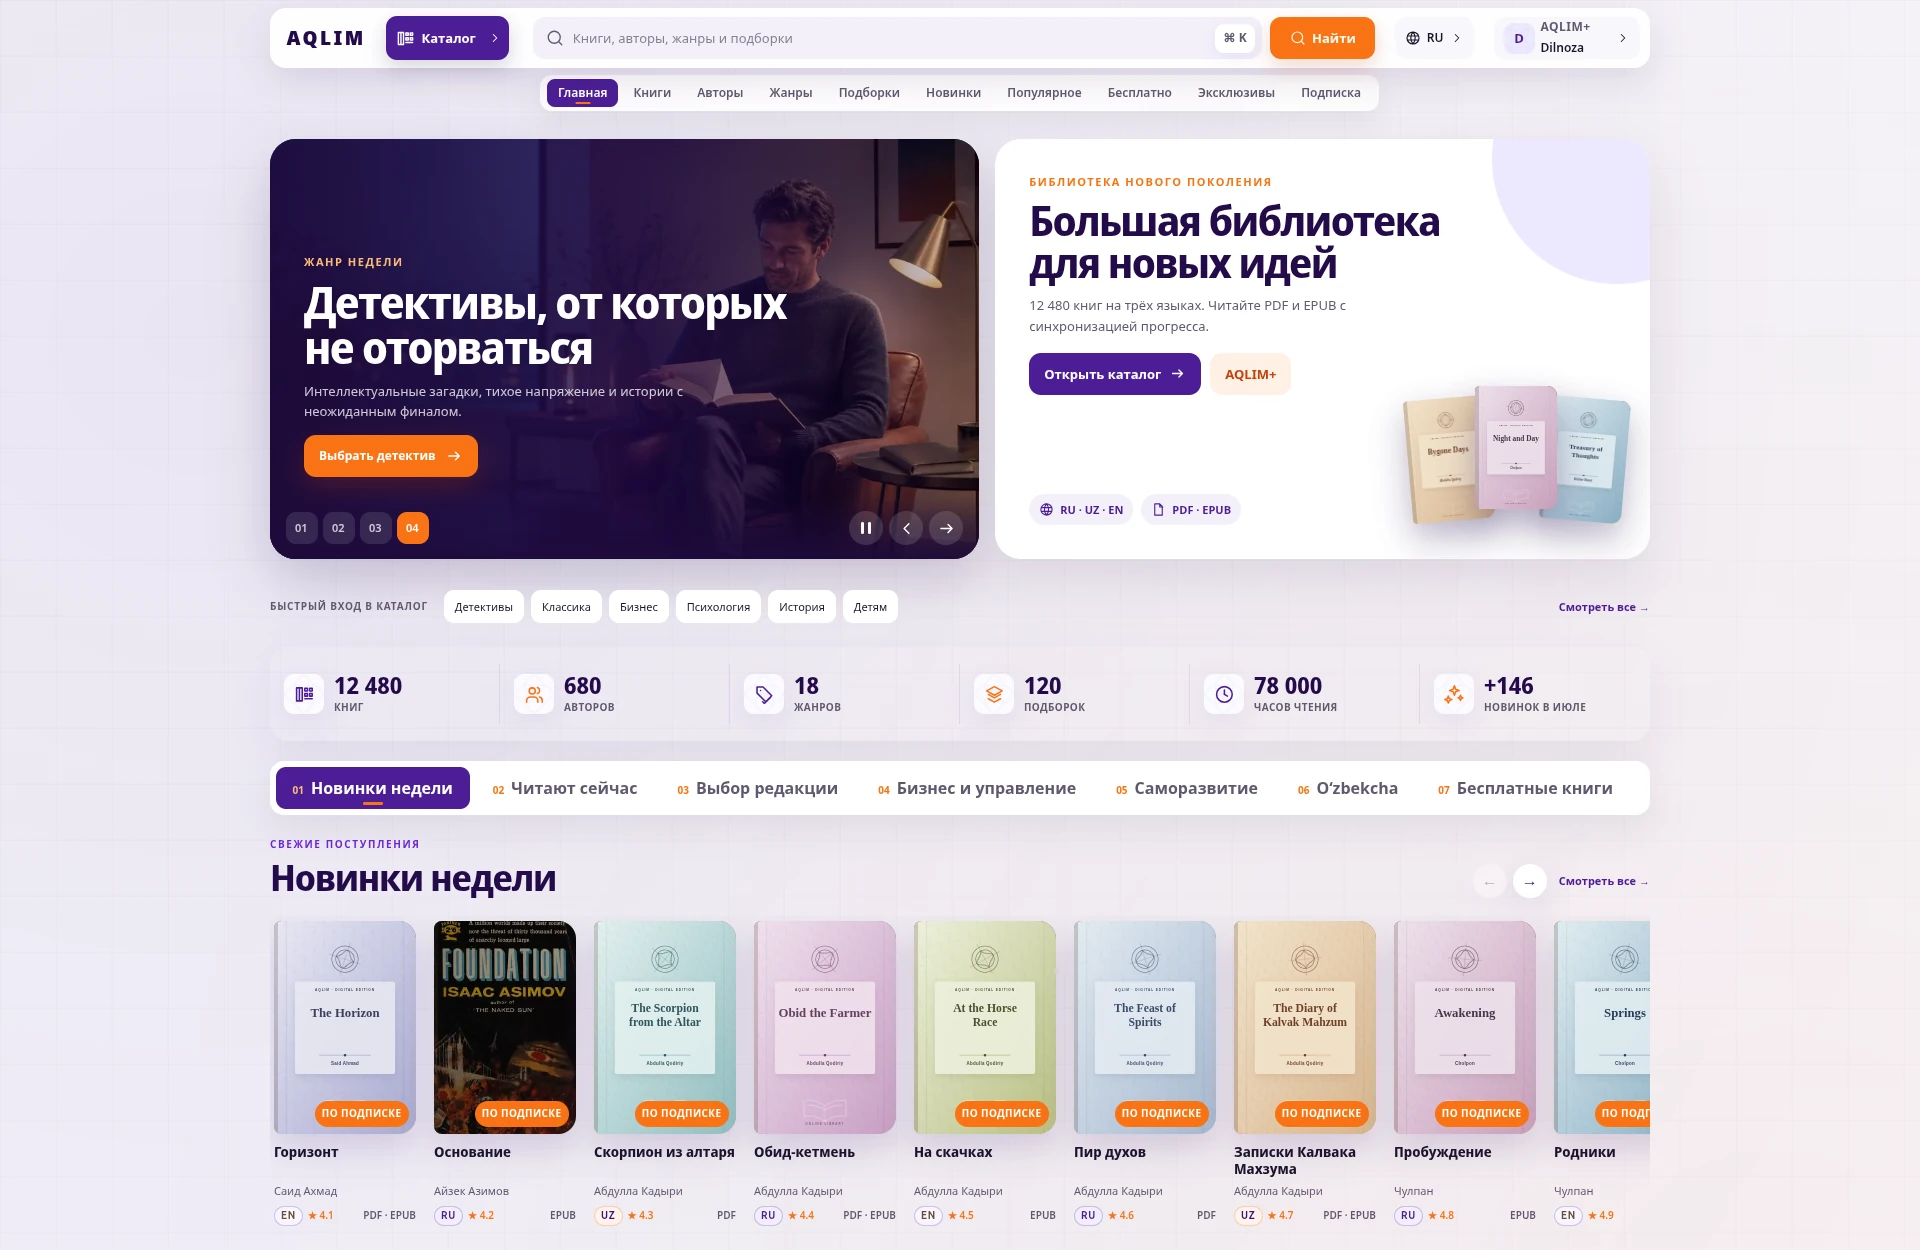This screenshot has width=1920, height=1250.
Task: Click the AQLIM logo
Action: (x=325, y=38)
